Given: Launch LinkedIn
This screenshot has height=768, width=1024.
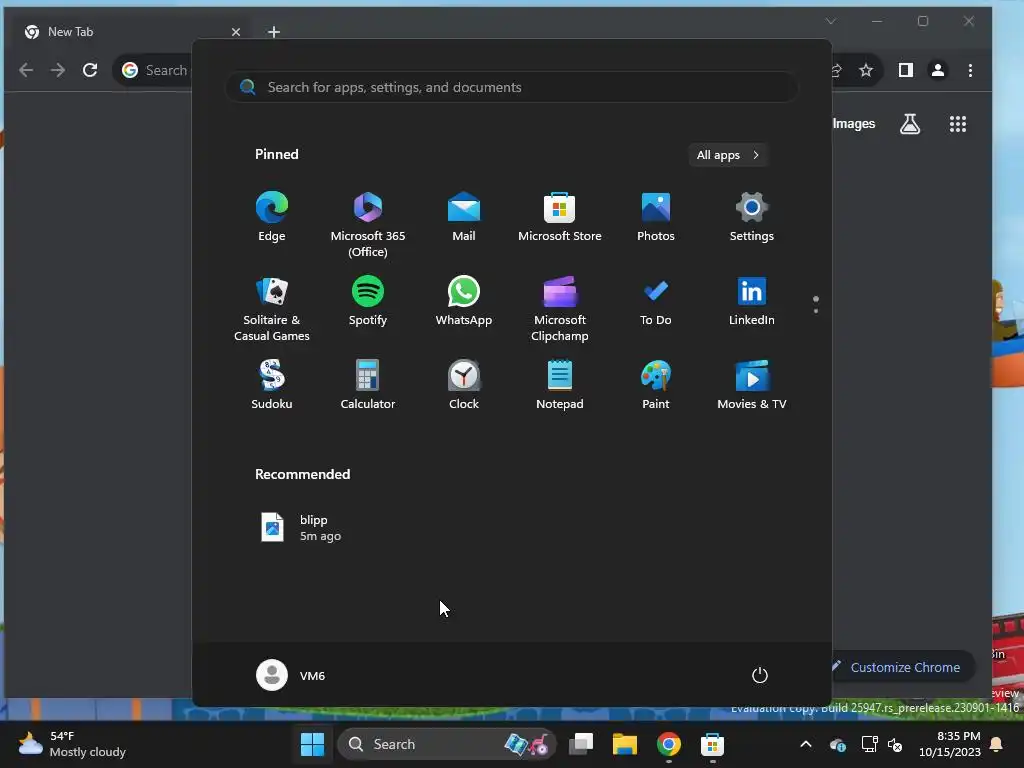Looking at the screenshot, I should click(752, 301).
